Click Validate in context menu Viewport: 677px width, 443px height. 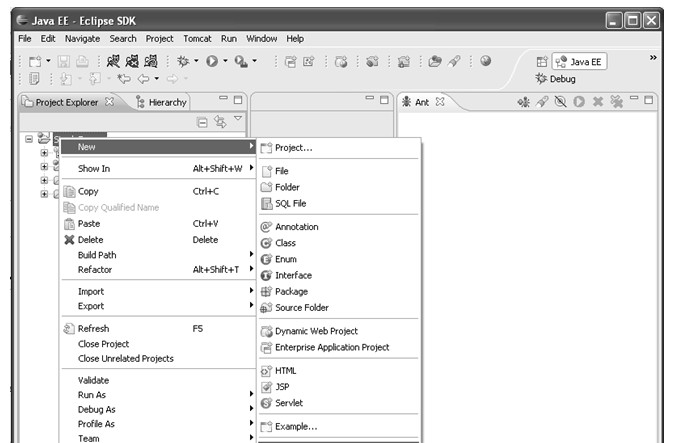pyautogui.click(x=158, y=380)
